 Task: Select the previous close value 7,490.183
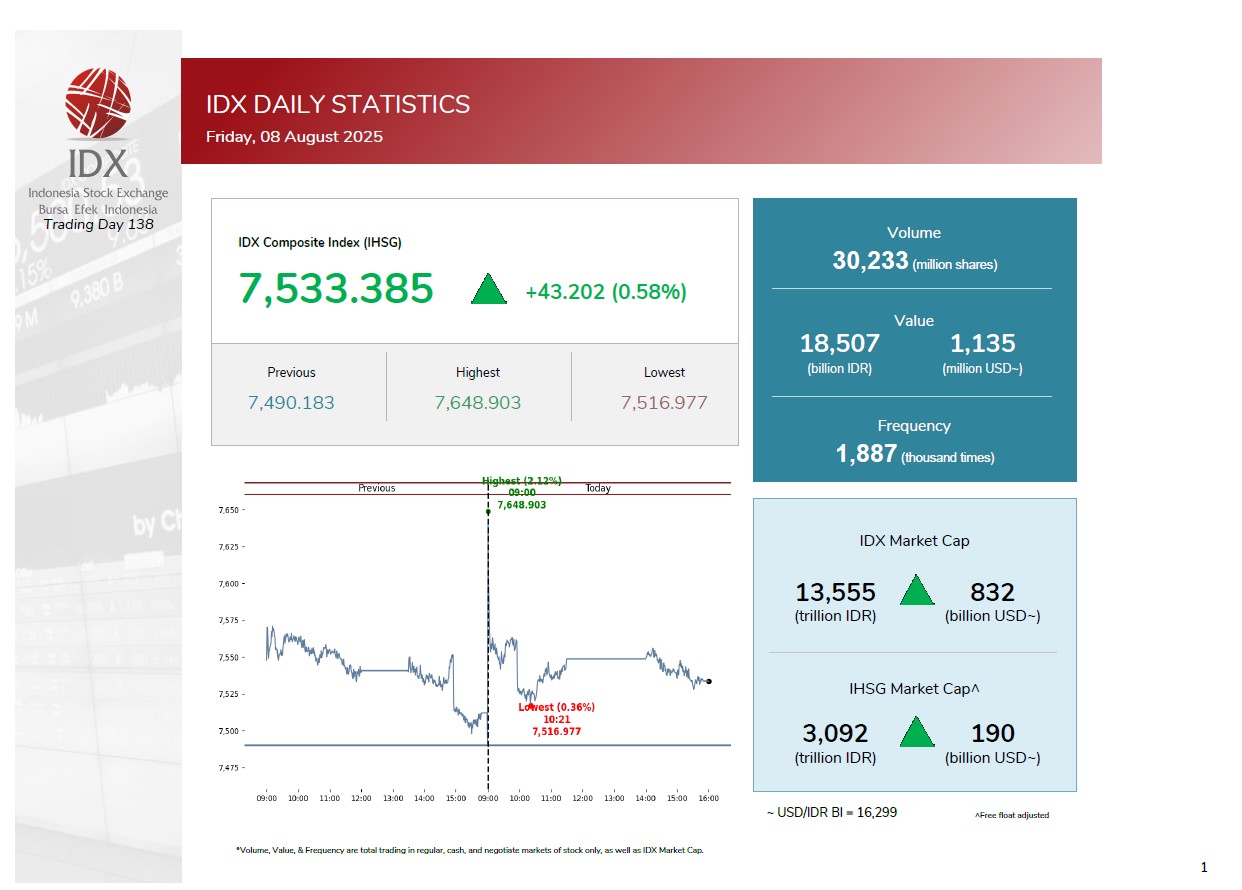tap(291, 403)
